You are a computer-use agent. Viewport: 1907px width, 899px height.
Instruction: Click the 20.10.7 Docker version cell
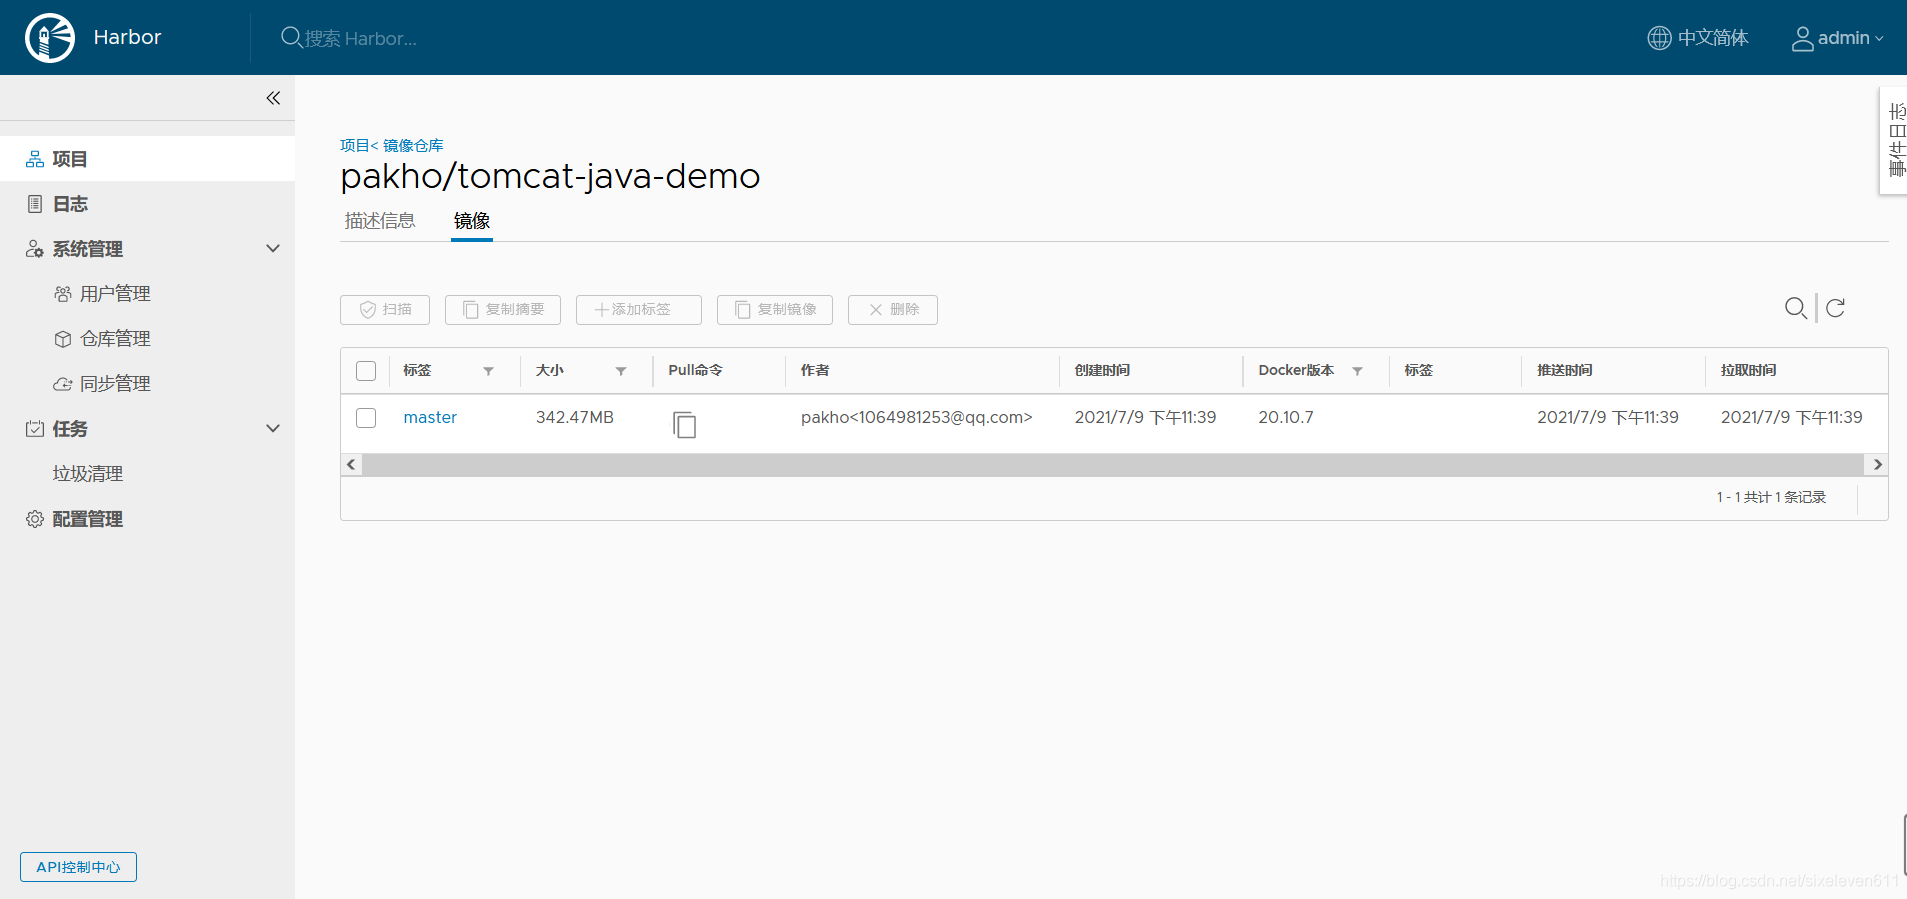pyautogui.click(x=1286, y=417)
